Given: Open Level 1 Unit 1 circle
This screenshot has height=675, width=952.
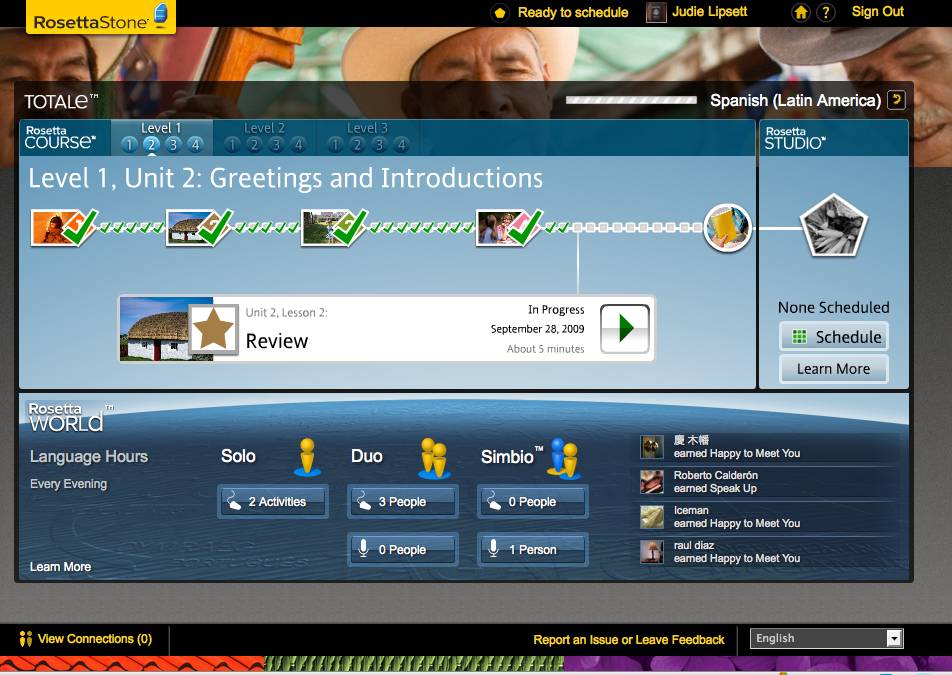Looking at the screenshot, I should click(x=129, y=144).
